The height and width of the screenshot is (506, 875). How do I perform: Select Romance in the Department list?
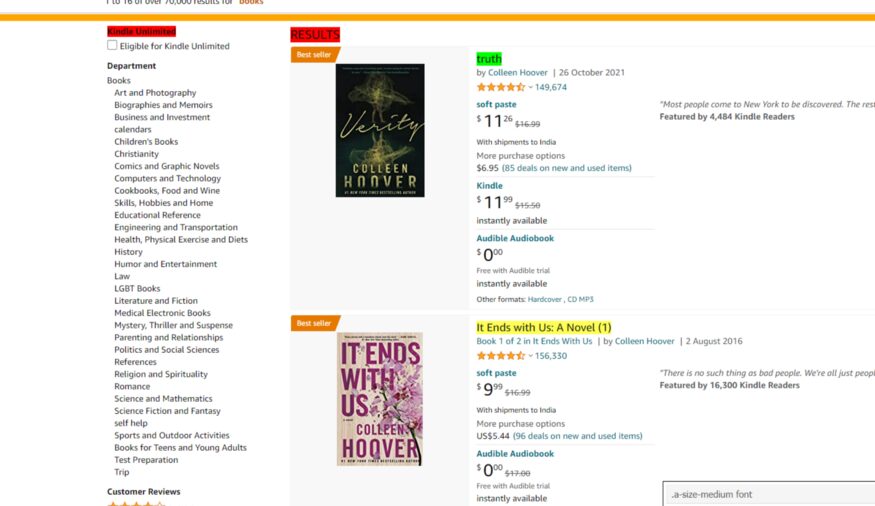132,386
